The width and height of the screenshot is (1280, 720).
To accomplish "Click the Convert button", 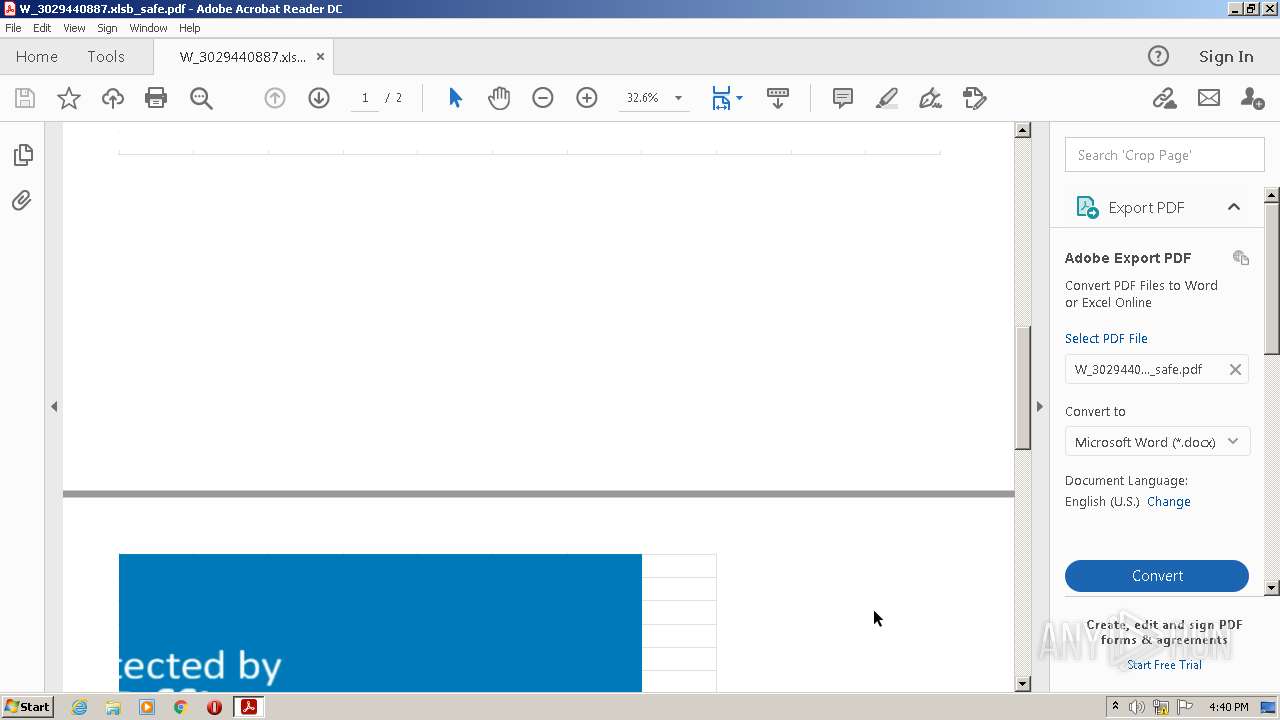I will coord(1157,576).
